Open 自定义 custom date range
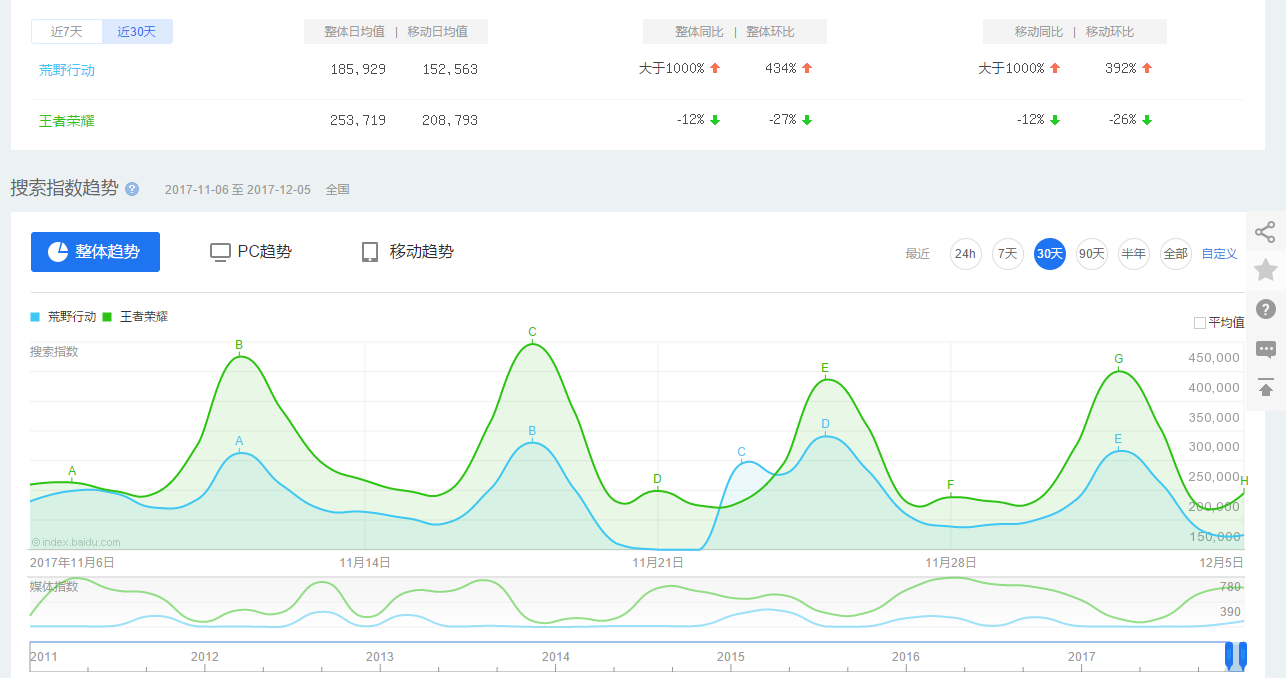1286x678 pixels. coord(1220,254)
